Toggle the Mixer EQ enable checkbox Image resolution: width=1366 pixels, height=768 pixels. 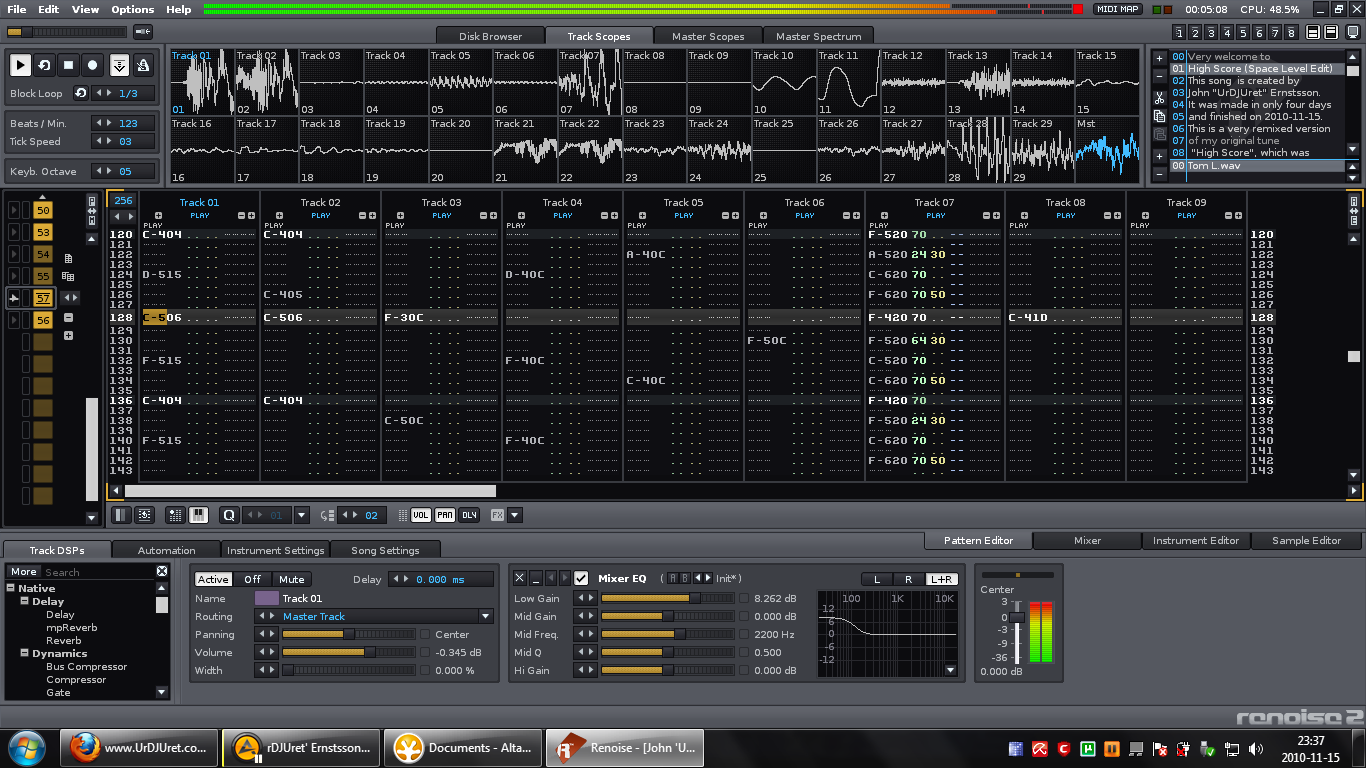pos(581,578)
